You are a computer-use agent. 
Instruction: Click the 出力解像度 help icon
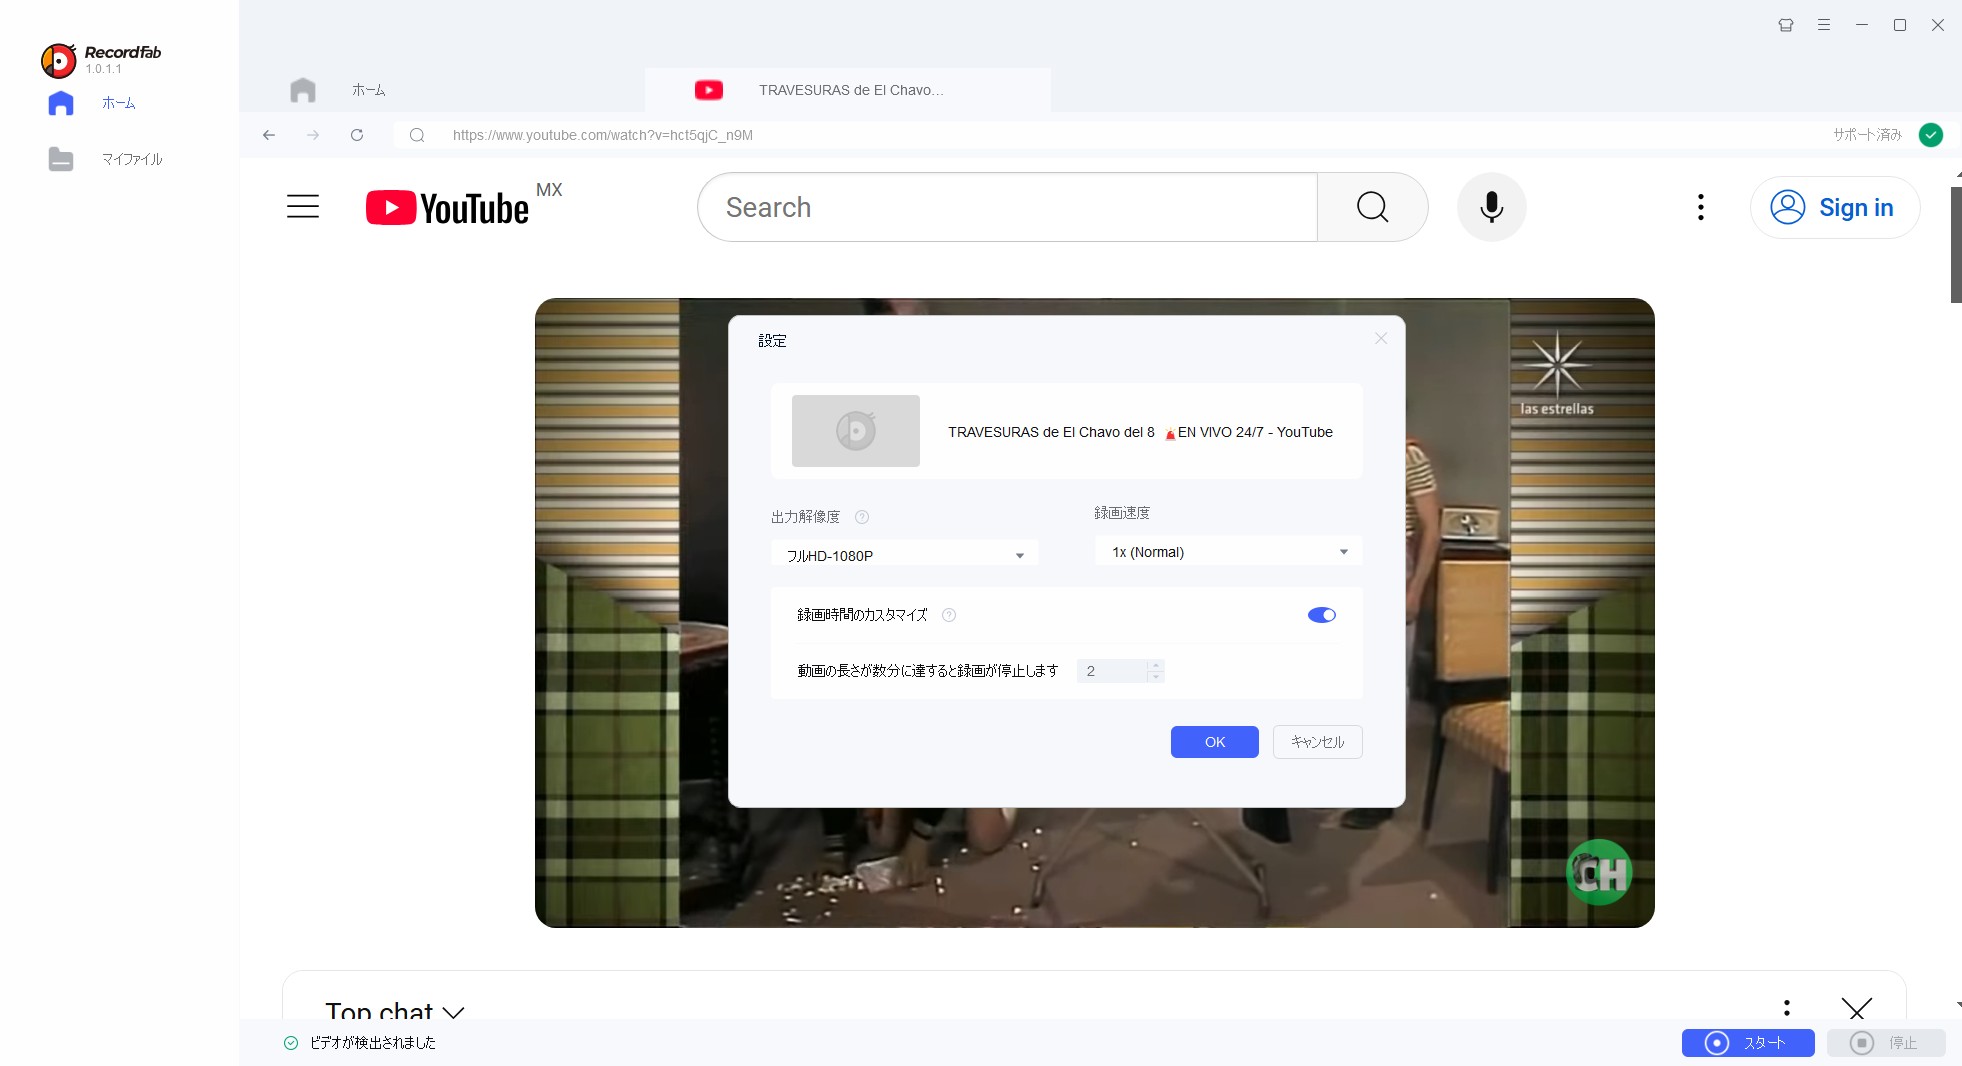(x=862, y=517)
